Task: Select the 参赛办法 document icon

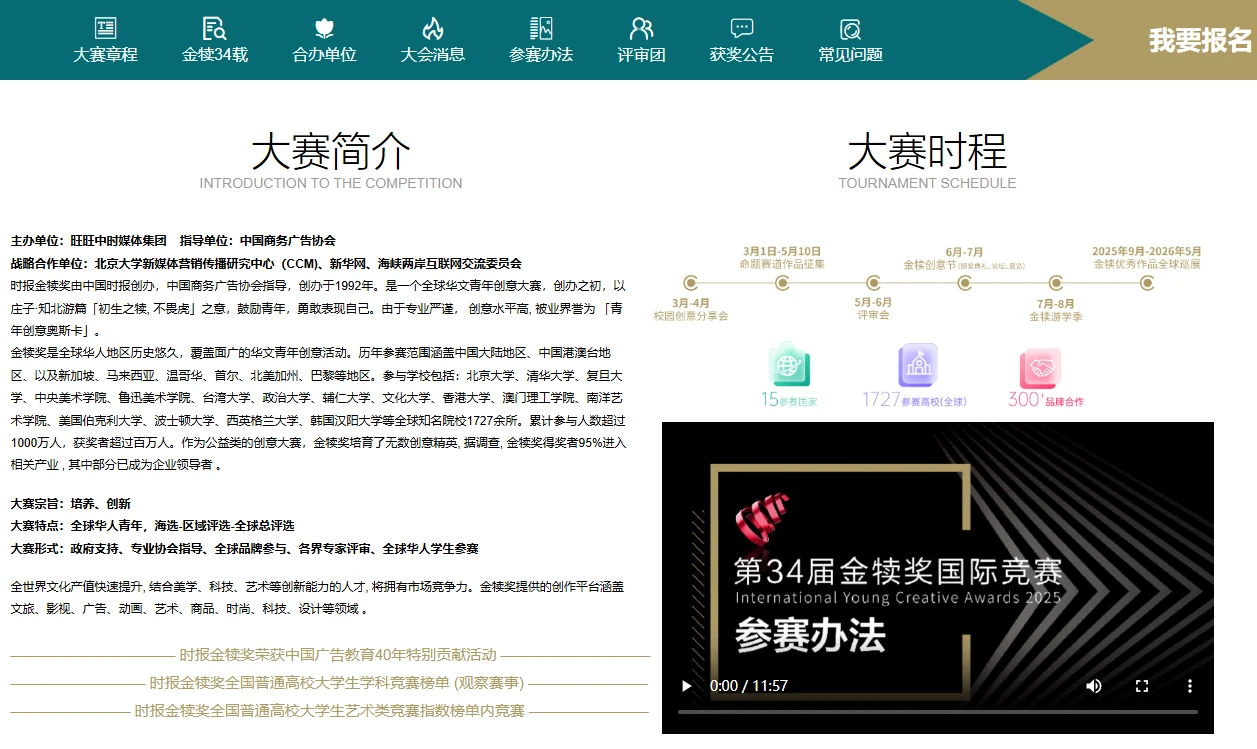Action: click(541, 30)
